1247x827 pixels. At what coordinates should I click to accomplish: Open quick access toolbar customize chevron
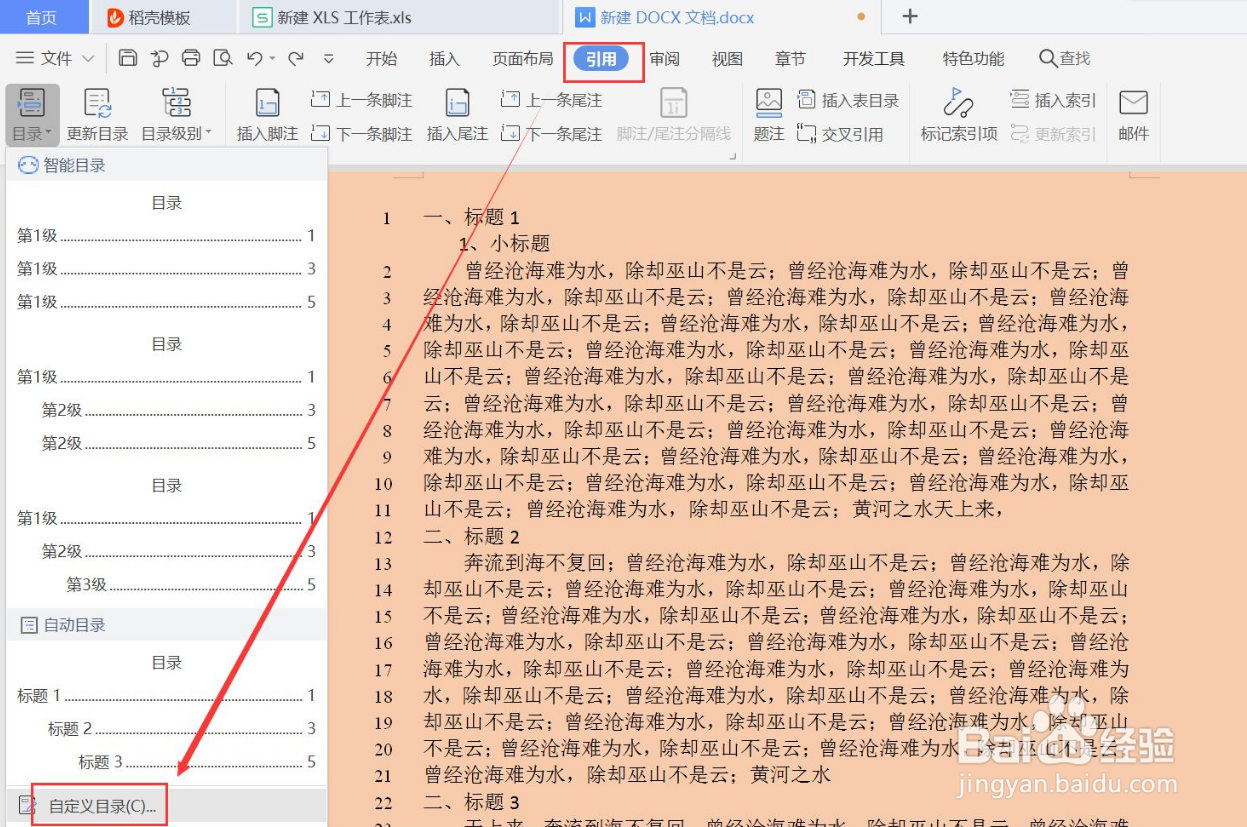pos(330,58)
